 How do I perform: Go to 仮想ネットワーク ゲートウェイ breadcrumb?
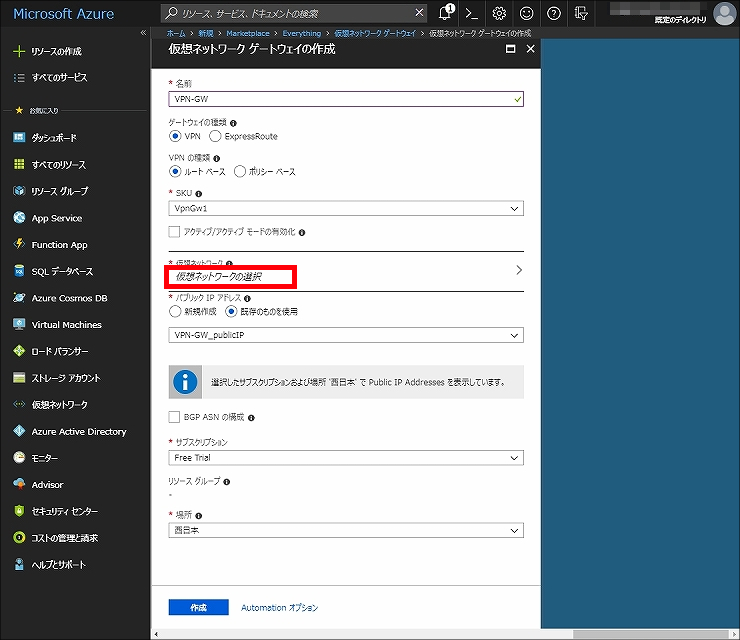tap(375, 33)
